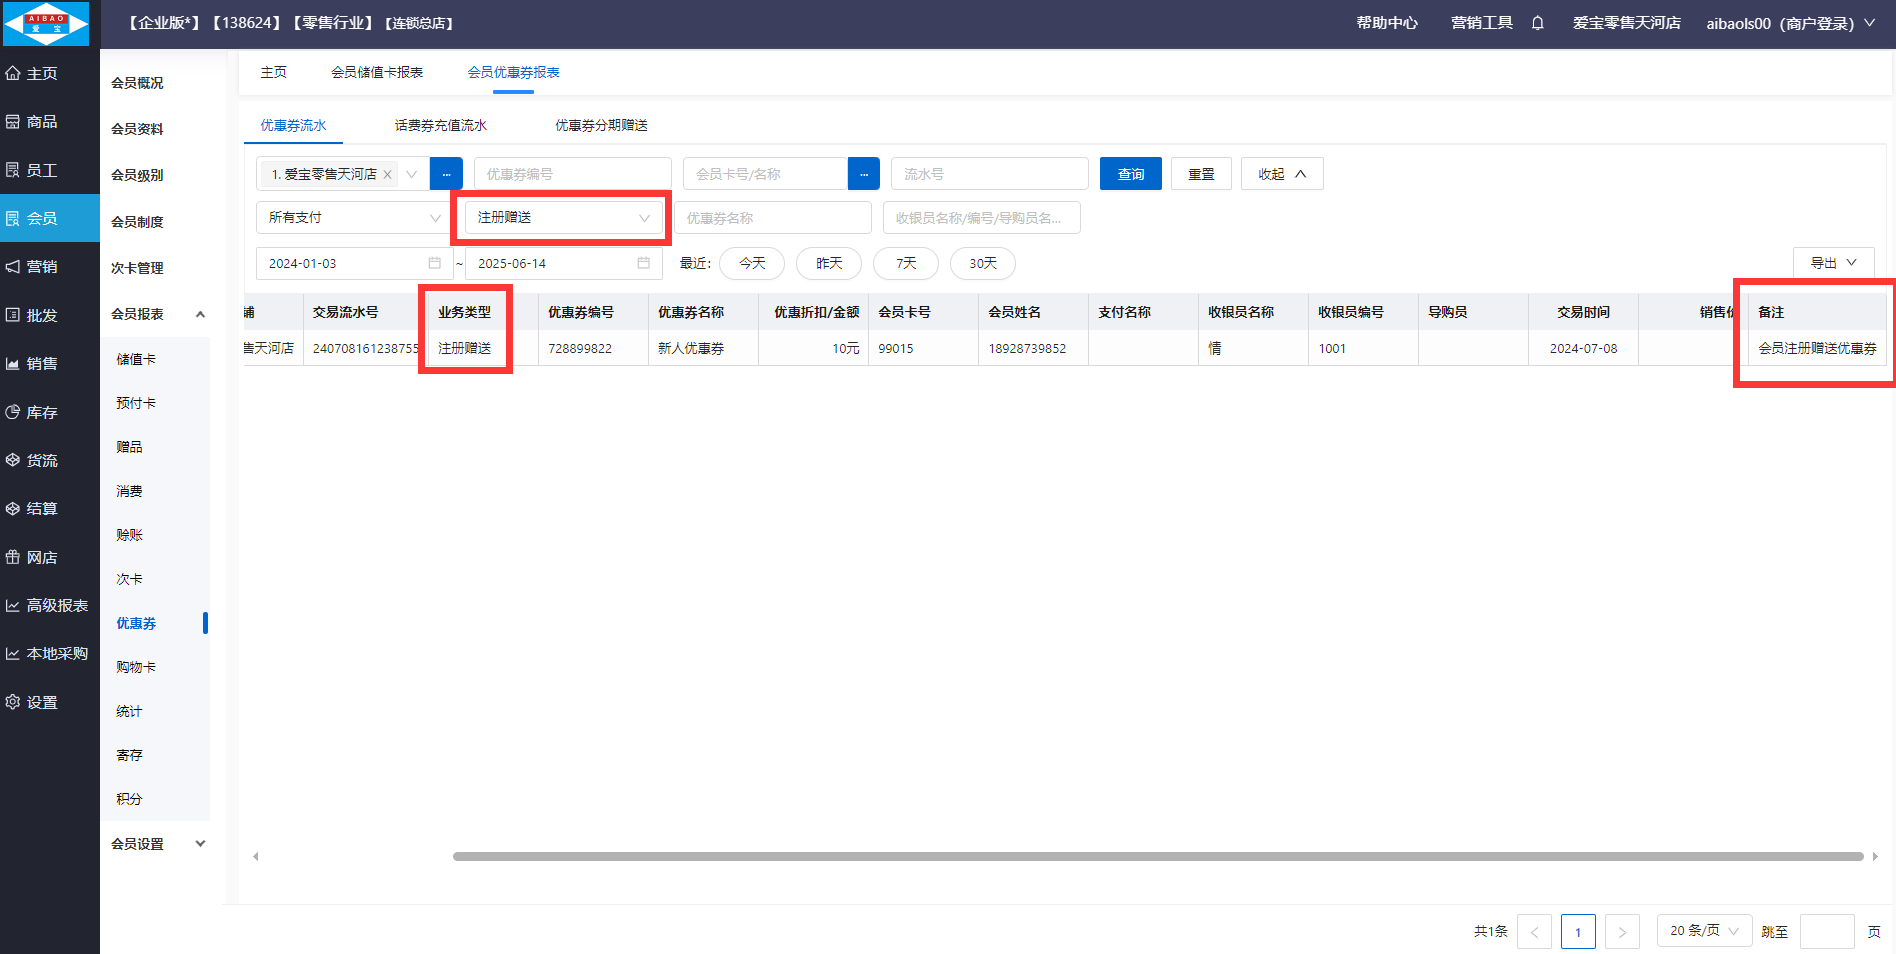The height and width of the screenshot is (954, 1896).
Task: Click the 查询 search button
Action: point(1130,174)
